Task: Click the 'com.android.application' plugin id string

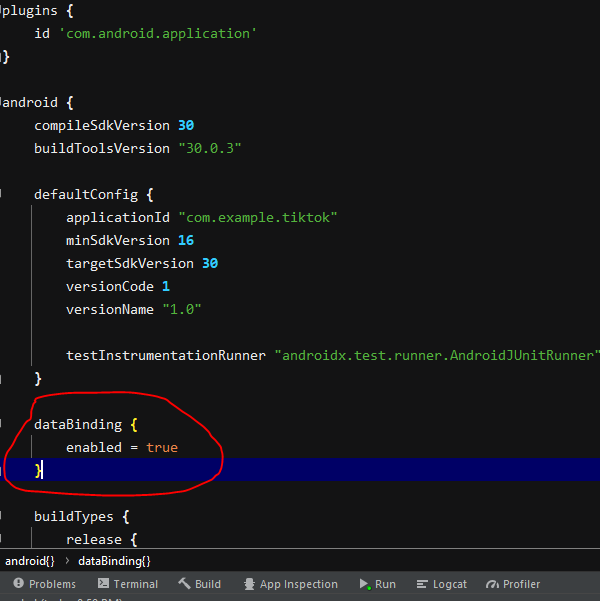Action: click(x=158, y=34)
